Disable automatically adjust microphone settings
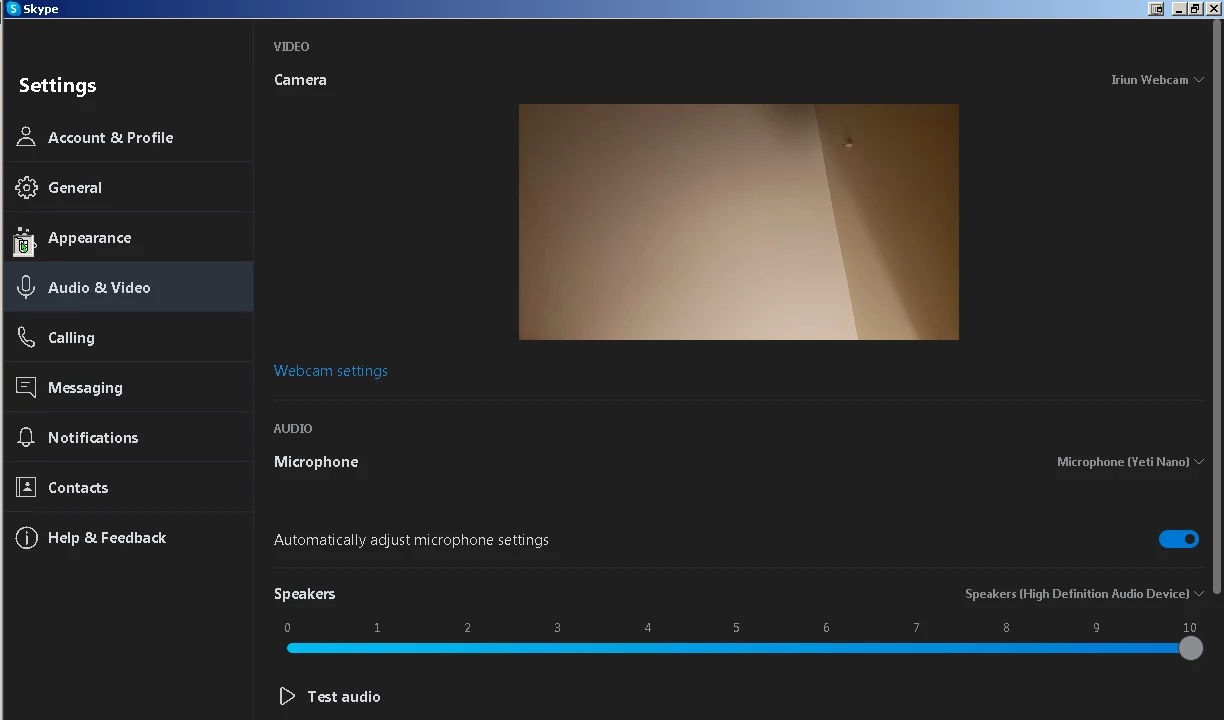1224x720 pixels. (1178, 539)
